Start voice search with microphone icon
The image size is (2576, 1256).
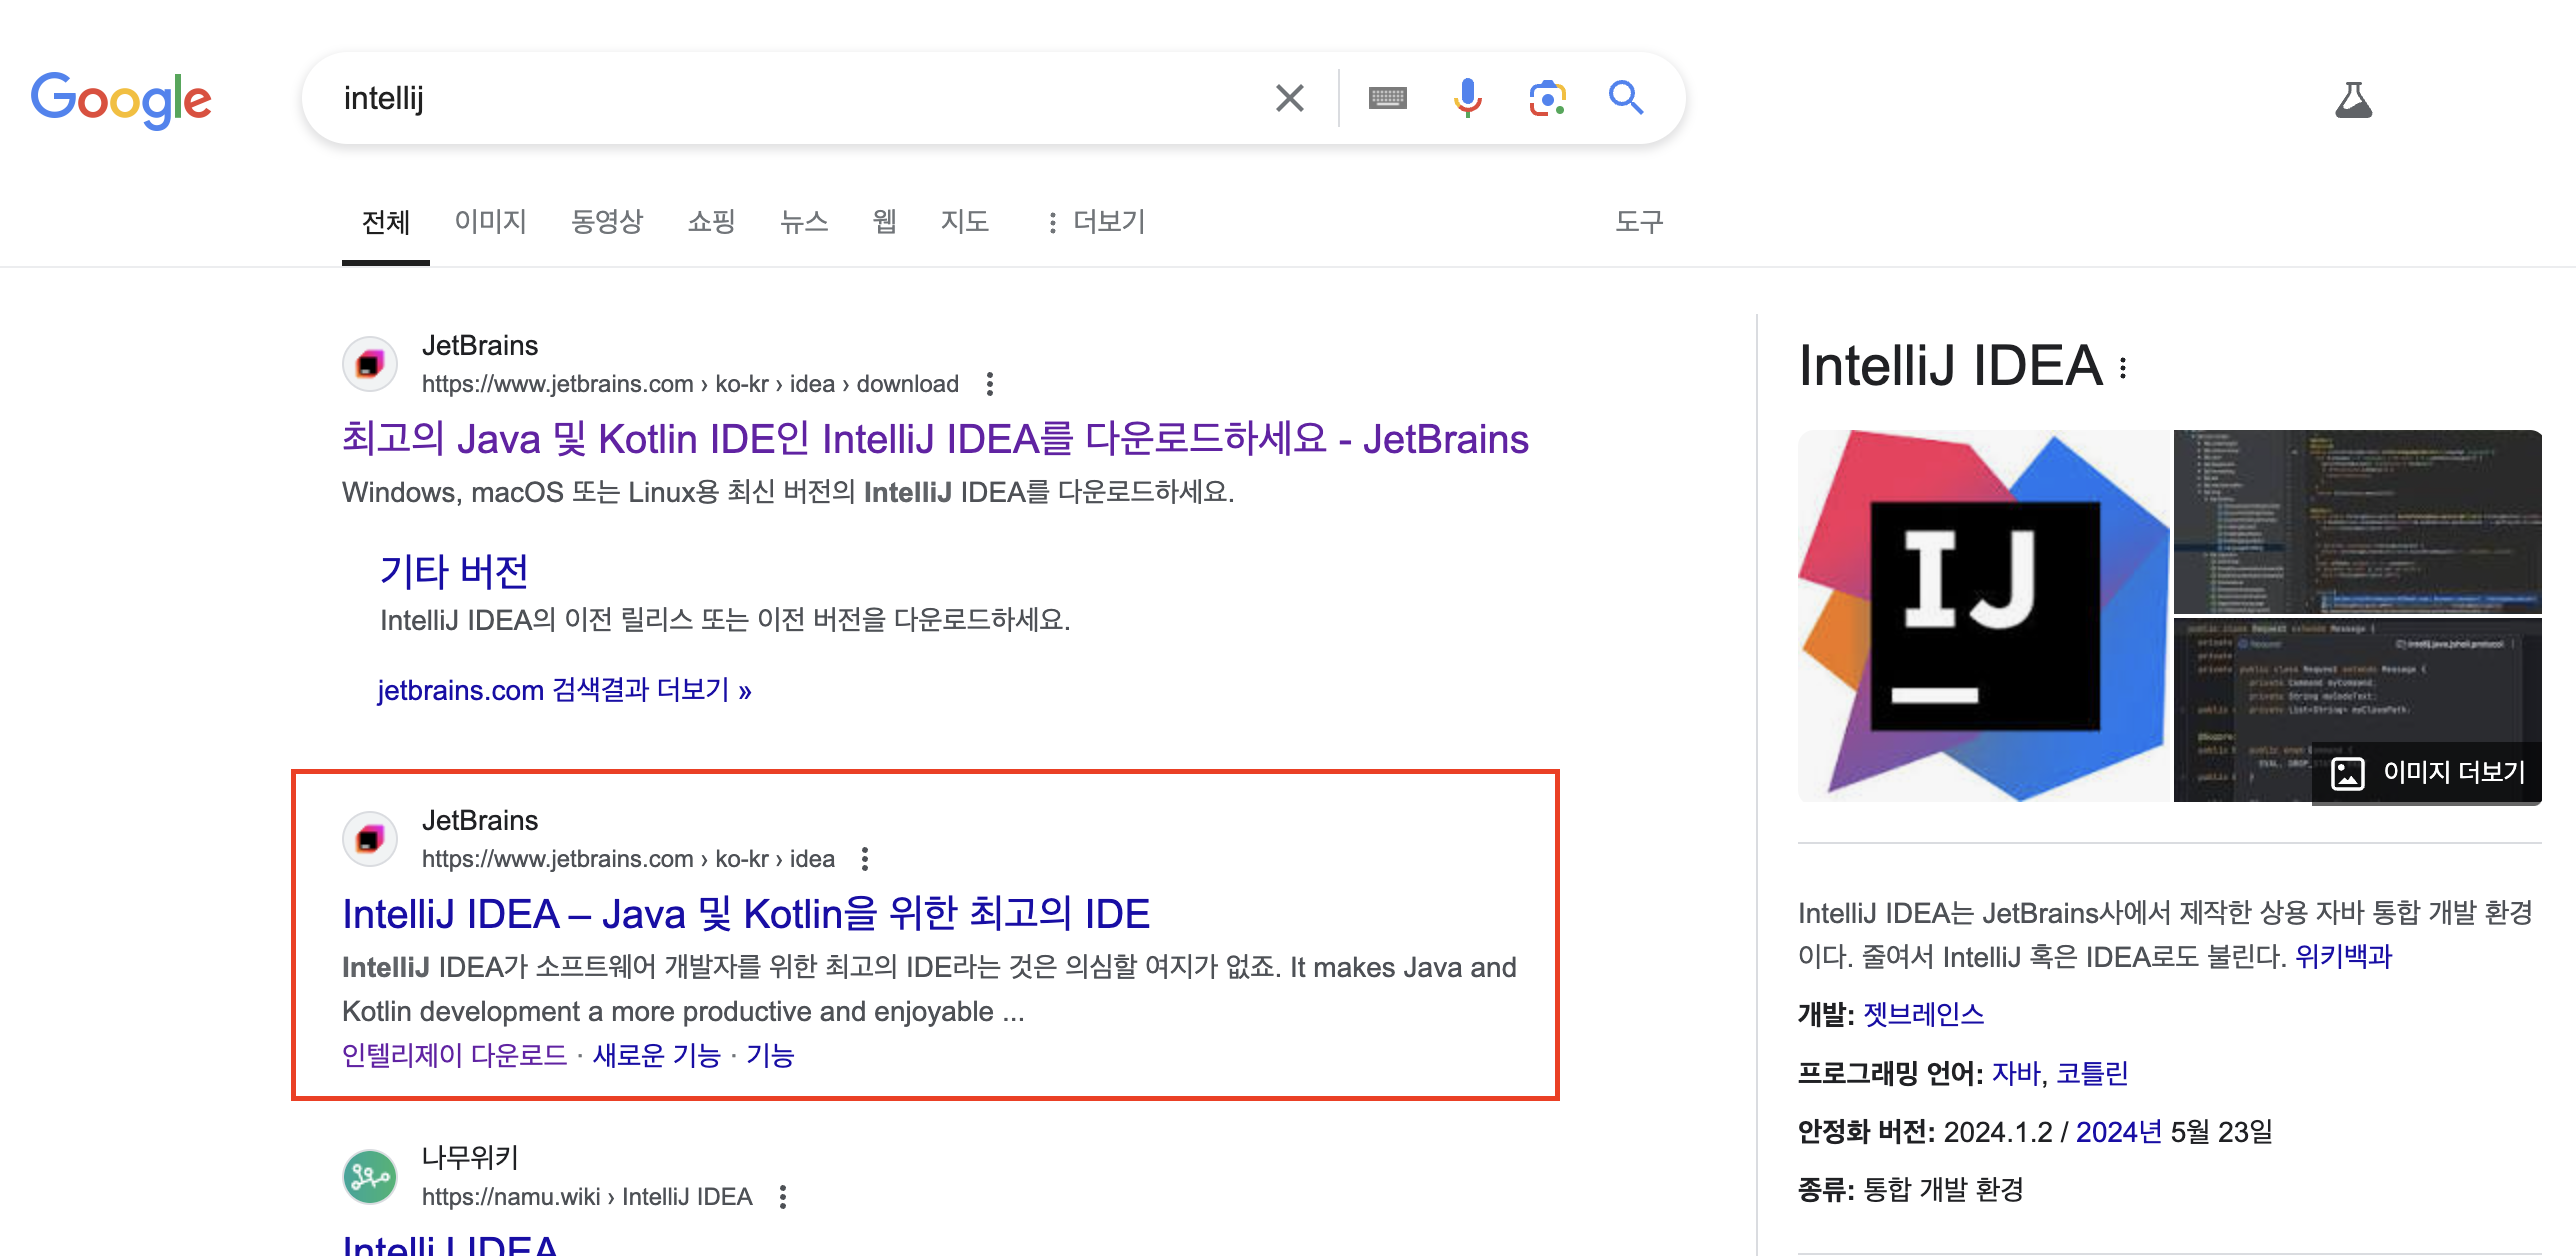coord(1467,98)
